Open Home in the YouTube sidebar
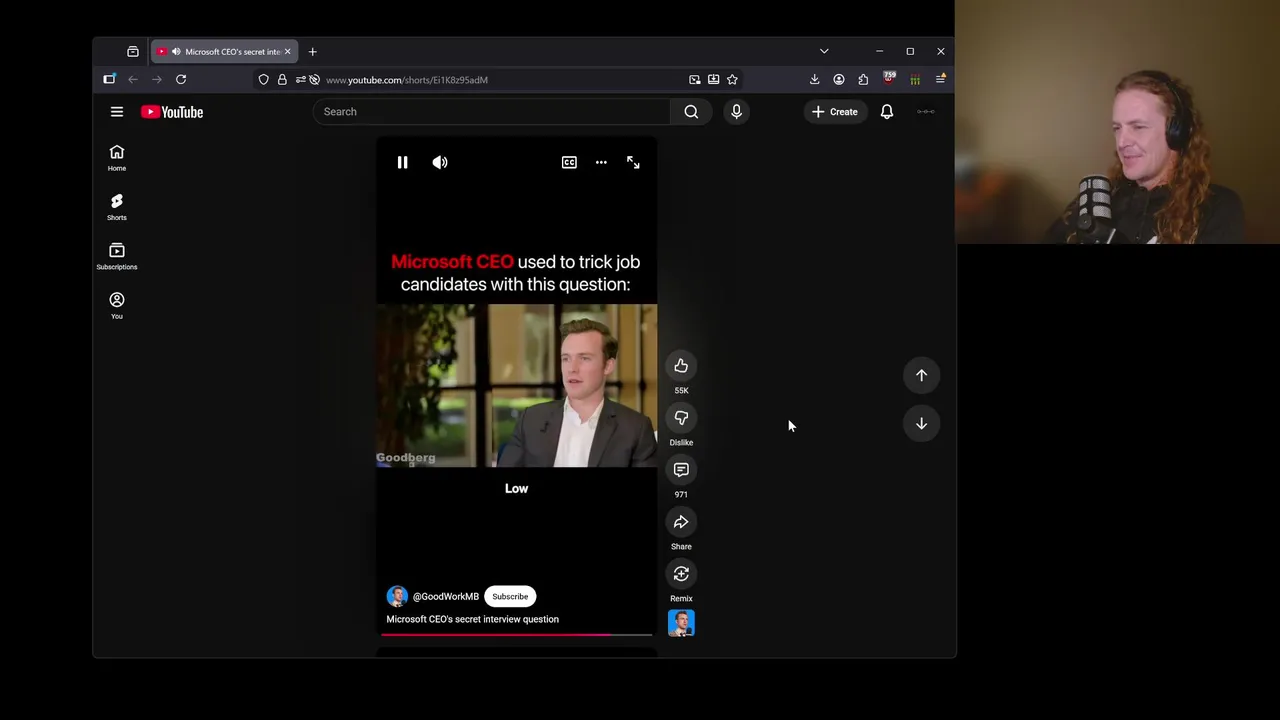1280x720 pixels. [x=117, y=158]
